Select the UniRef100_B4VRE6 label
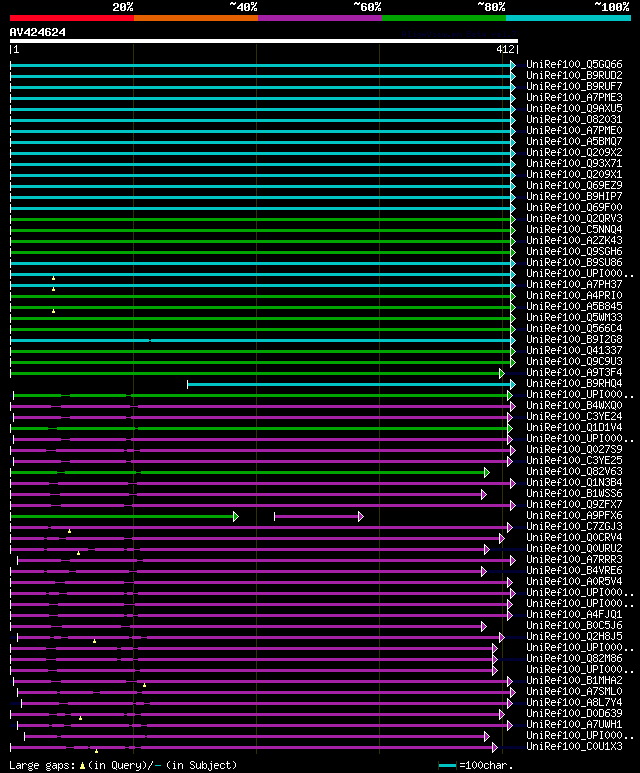The height and width of the screenshot is (773, 640). coord(574,570)
